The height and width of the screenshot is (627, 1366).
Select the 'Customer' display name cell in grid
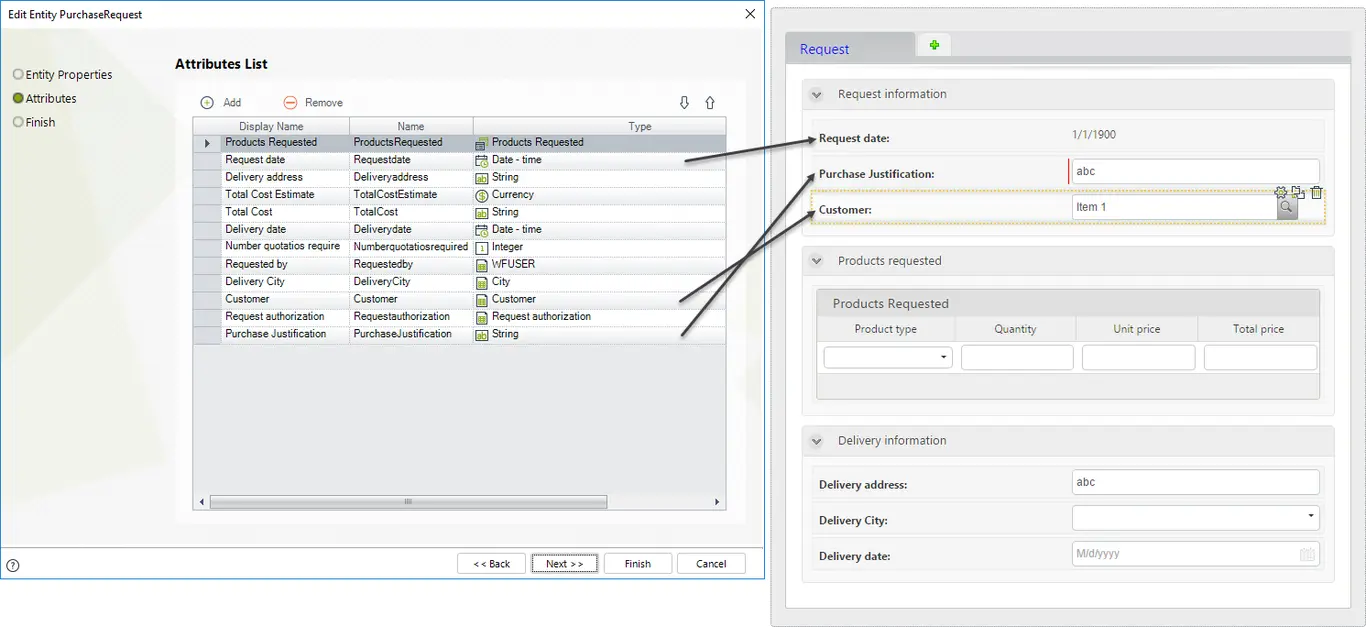point(285,299)
